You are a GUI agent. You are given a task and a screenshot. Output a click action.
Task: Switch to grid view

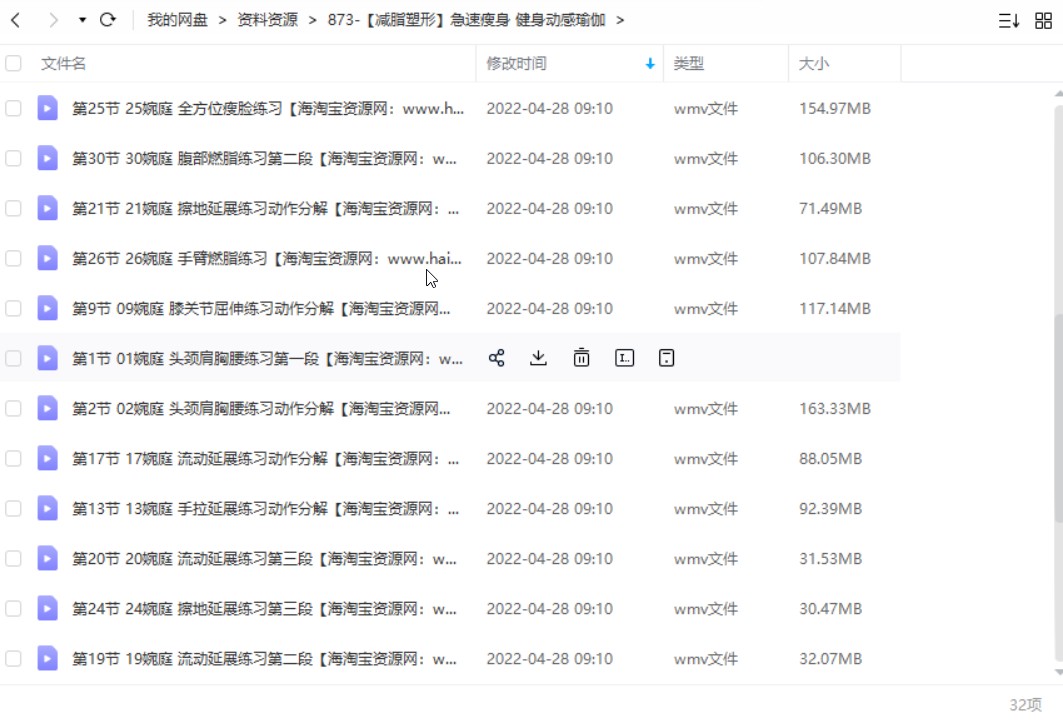click(1043, 20)
